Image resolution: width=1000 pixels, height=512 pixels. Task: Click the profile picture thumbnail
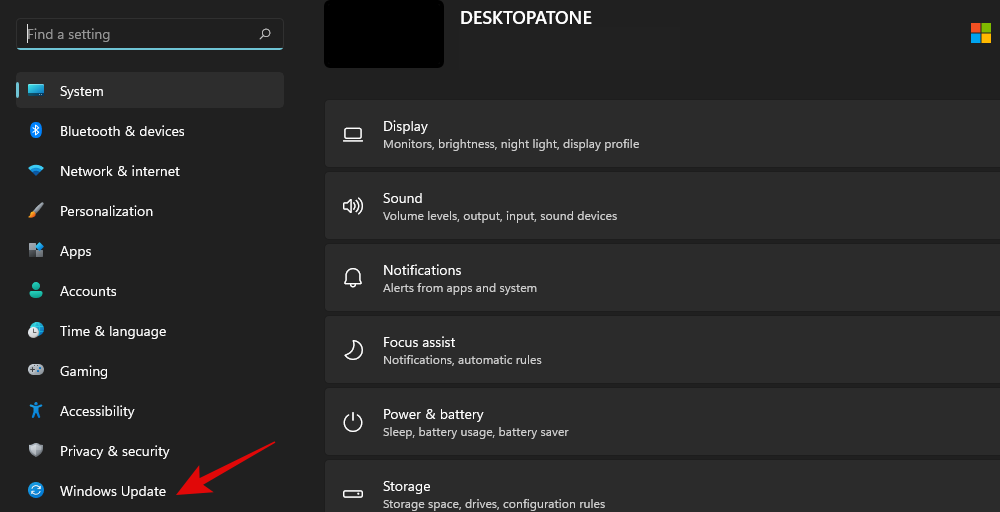[x=384, y=34]
